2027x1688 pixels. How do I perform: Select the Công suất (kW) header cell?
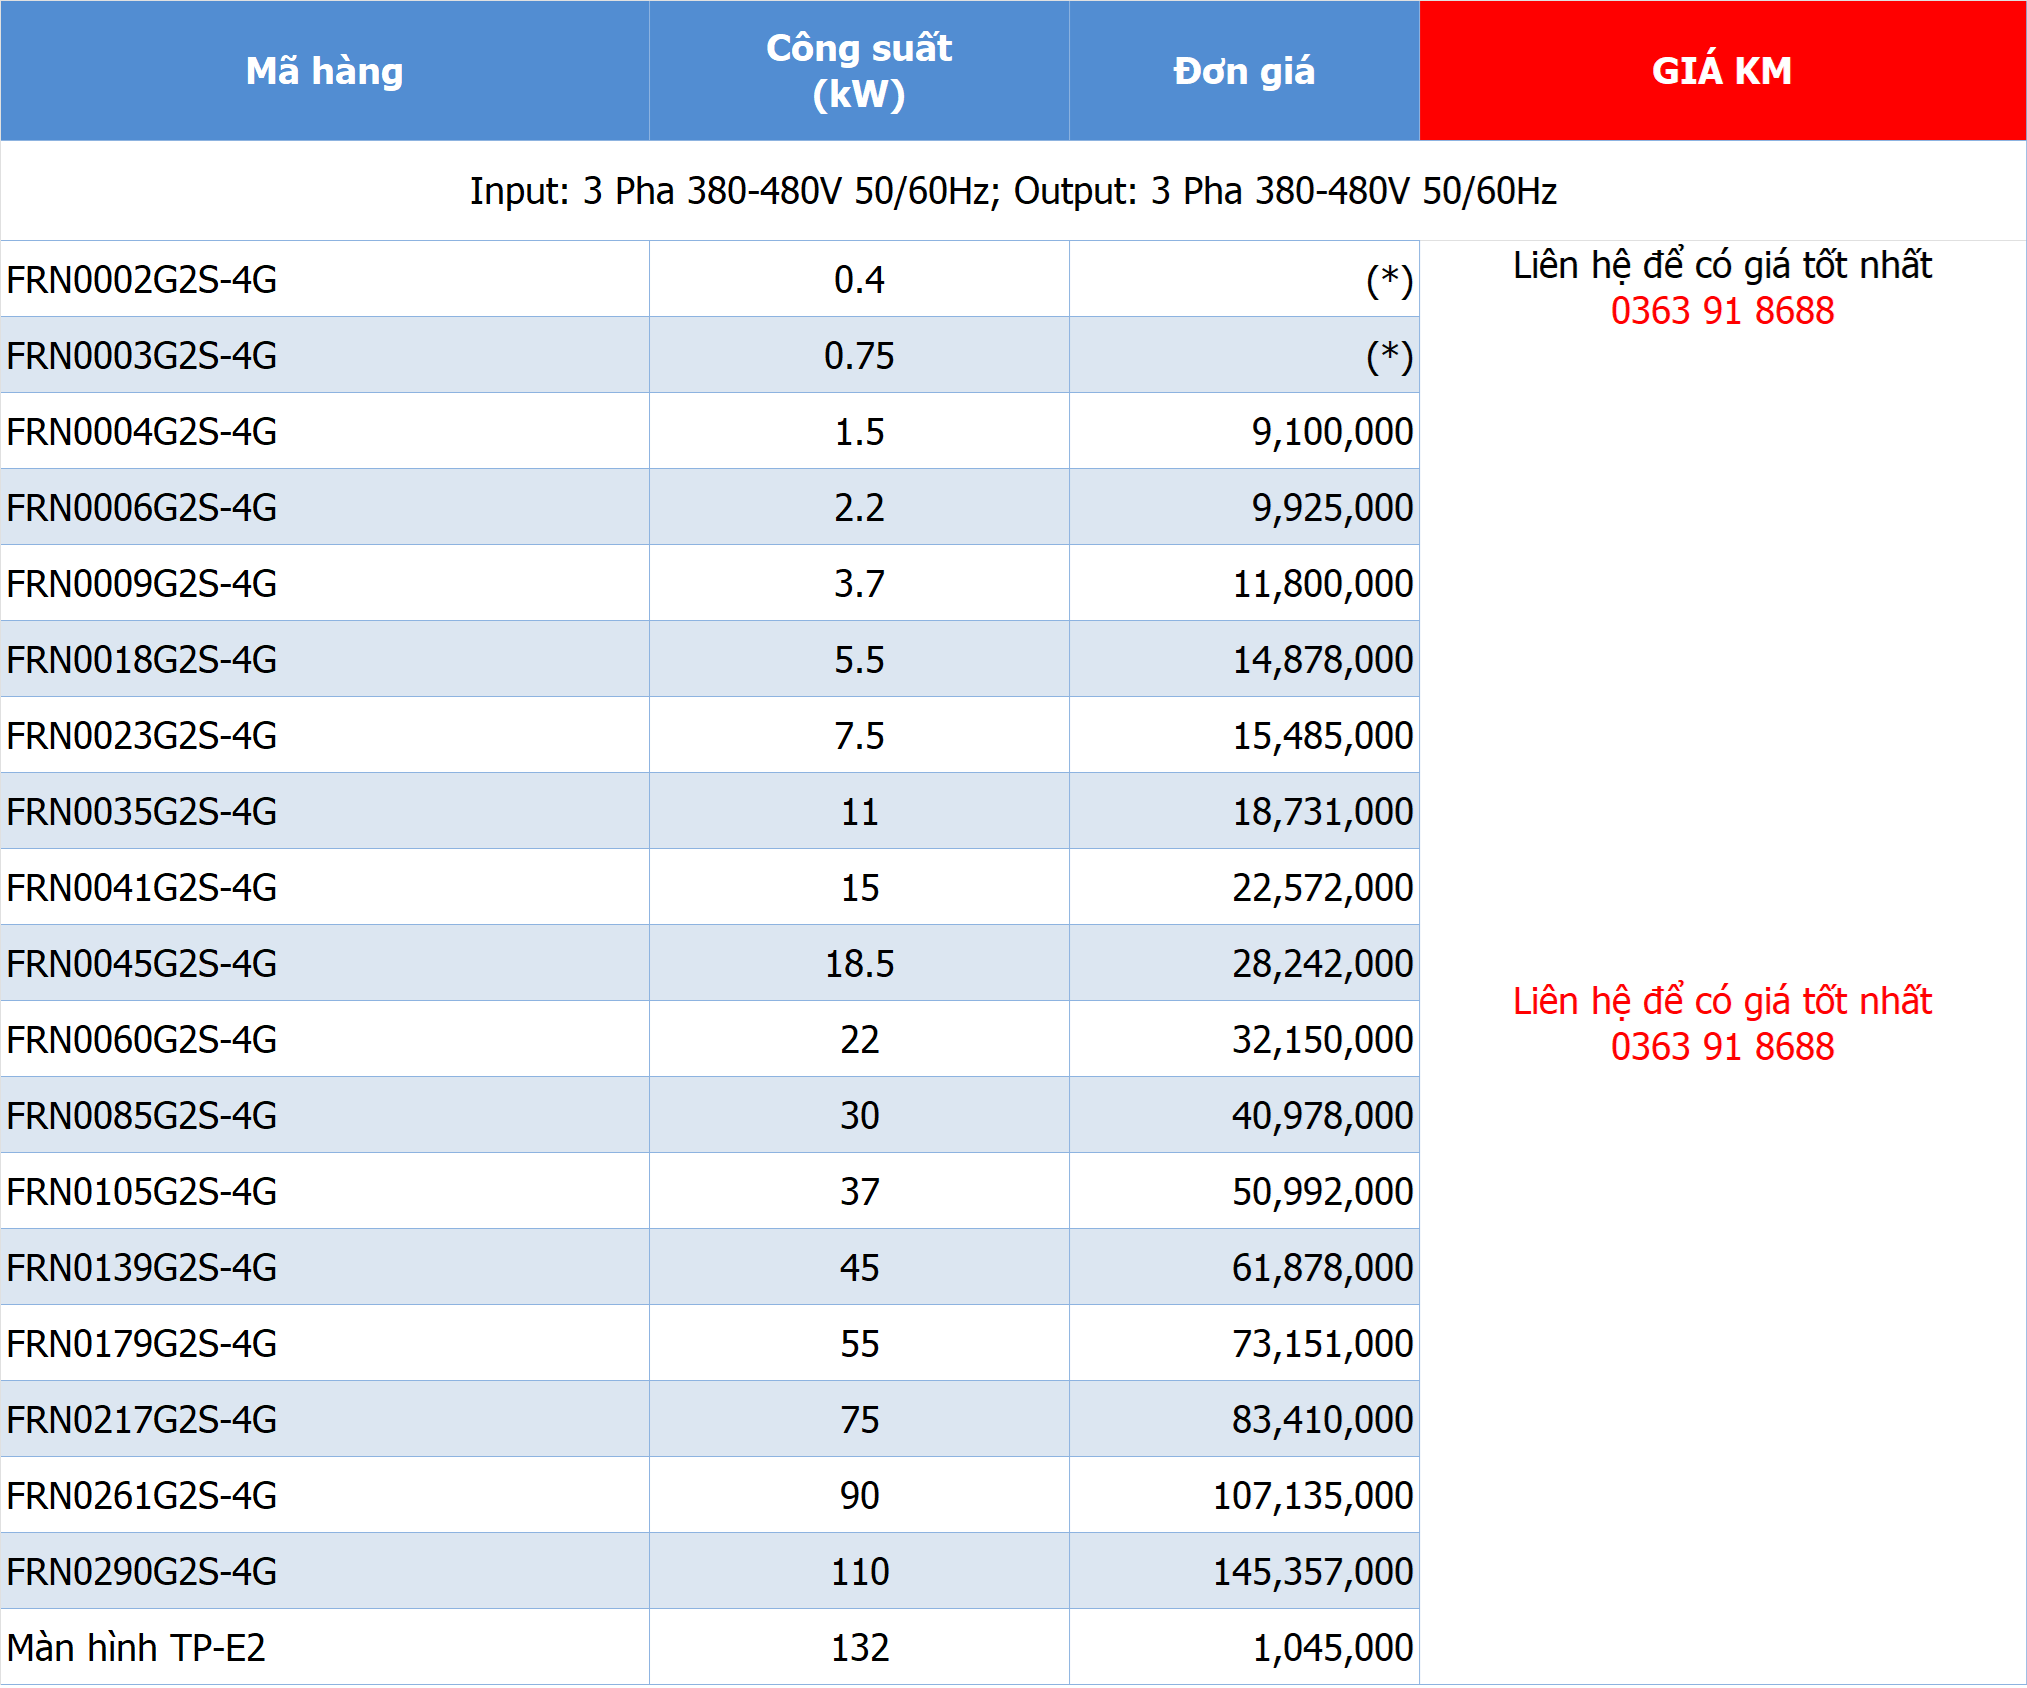point(859,71)
